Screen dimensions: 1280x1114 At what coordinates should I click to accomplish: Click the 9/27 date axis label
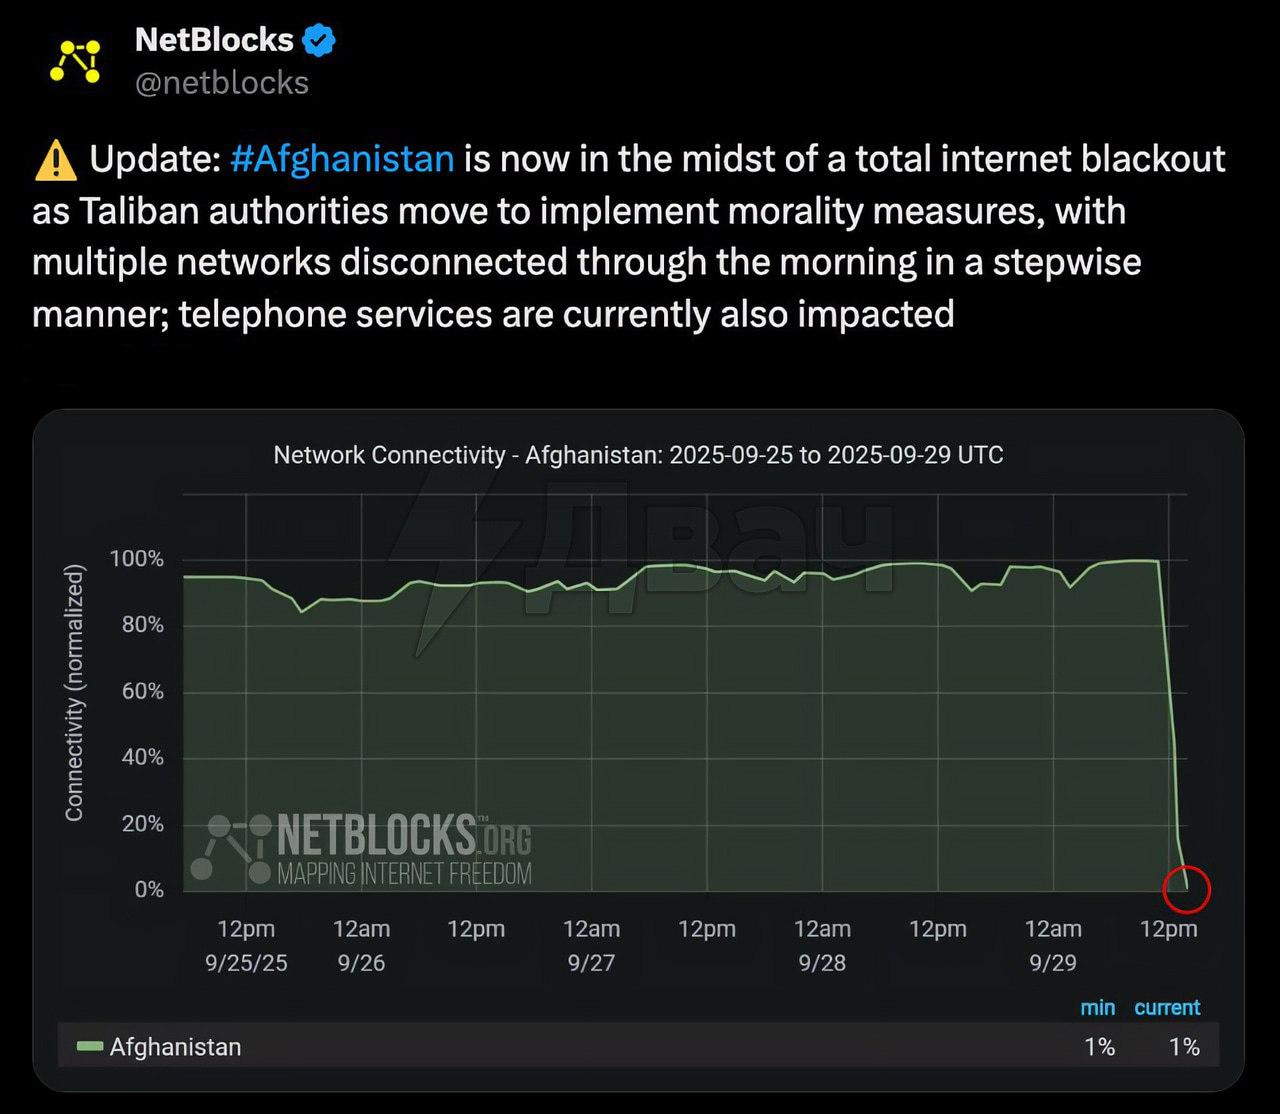coord(591,963)
